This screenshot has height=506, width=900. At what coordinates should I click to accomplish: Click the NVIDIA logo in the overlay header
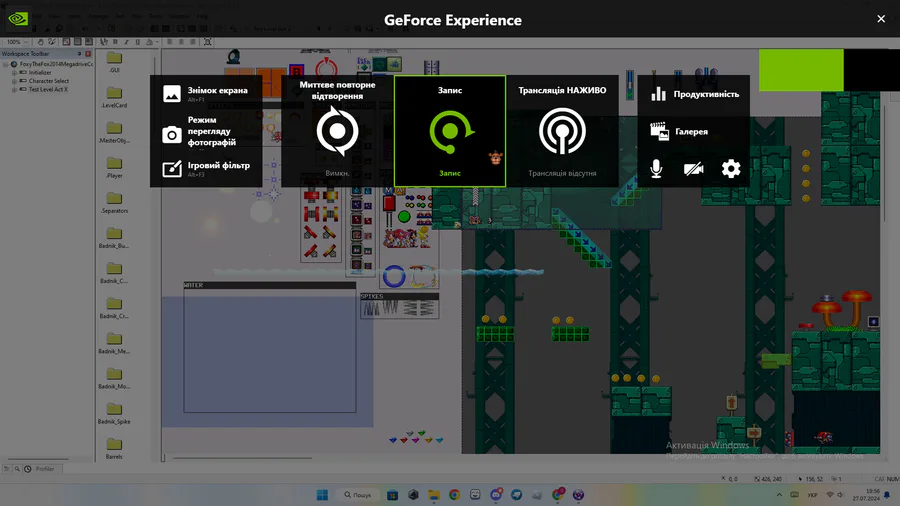pos(18,19)
